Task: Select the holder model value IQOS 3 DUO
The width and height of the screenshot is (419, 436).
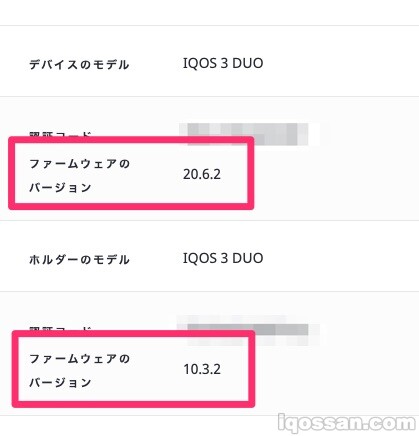Action: 223,258
